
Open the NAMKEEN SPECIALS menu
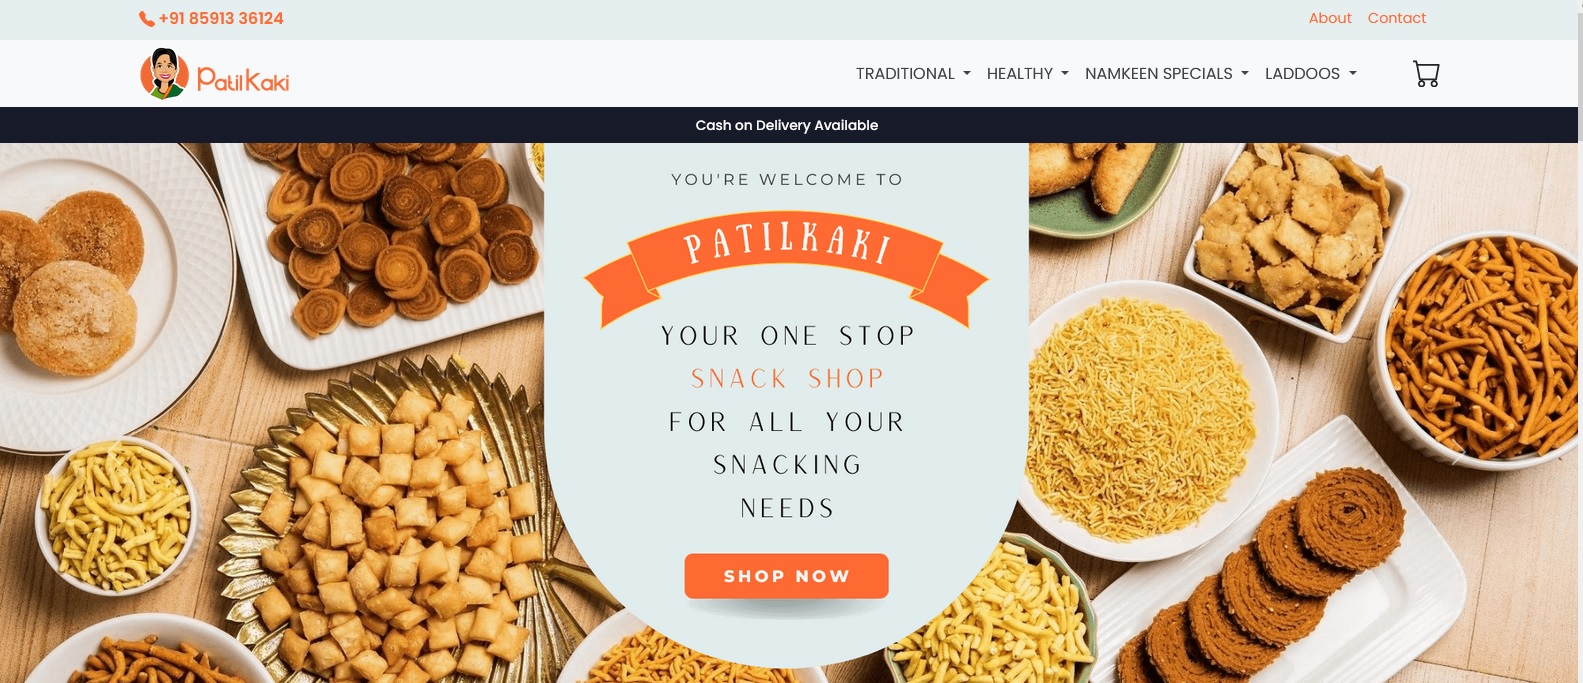point(1167,74)
